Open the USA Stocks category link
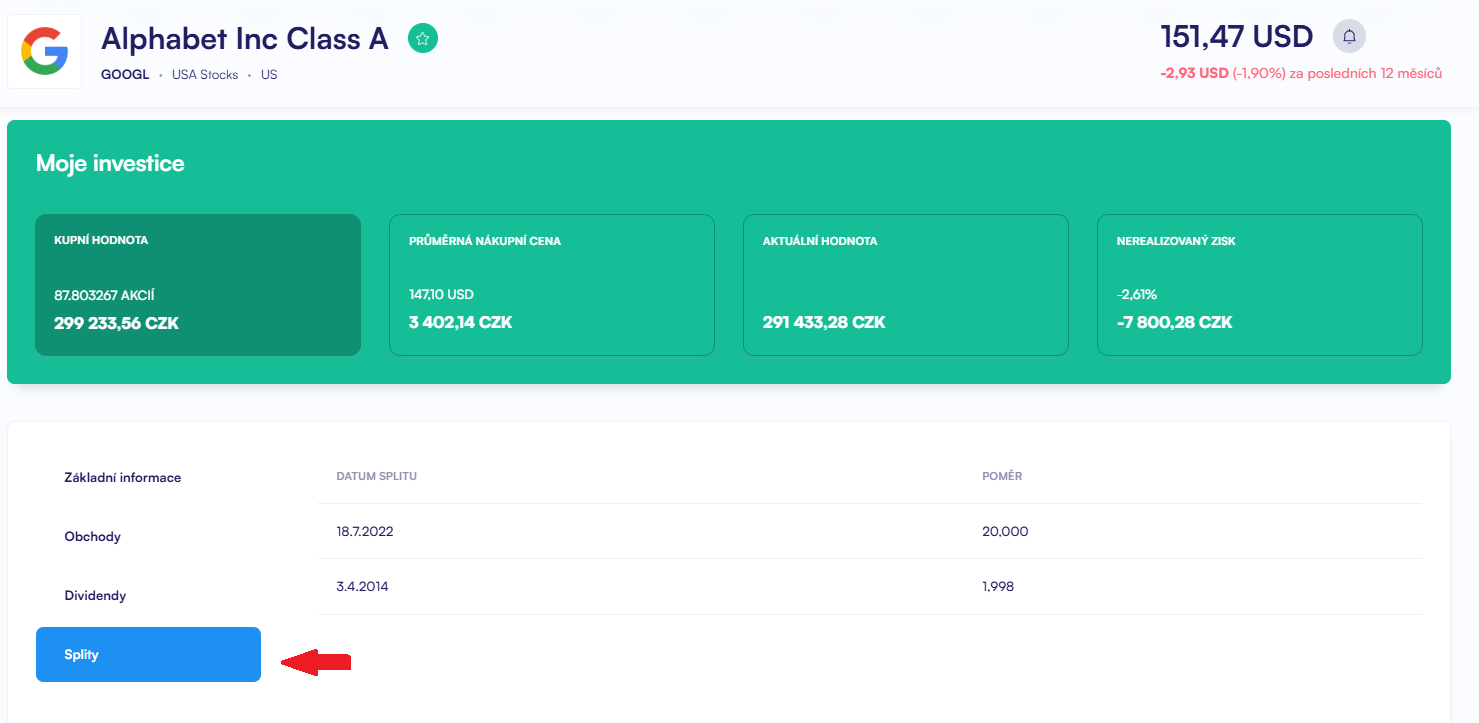1479x723 pixels. click(x=205, y=75)
